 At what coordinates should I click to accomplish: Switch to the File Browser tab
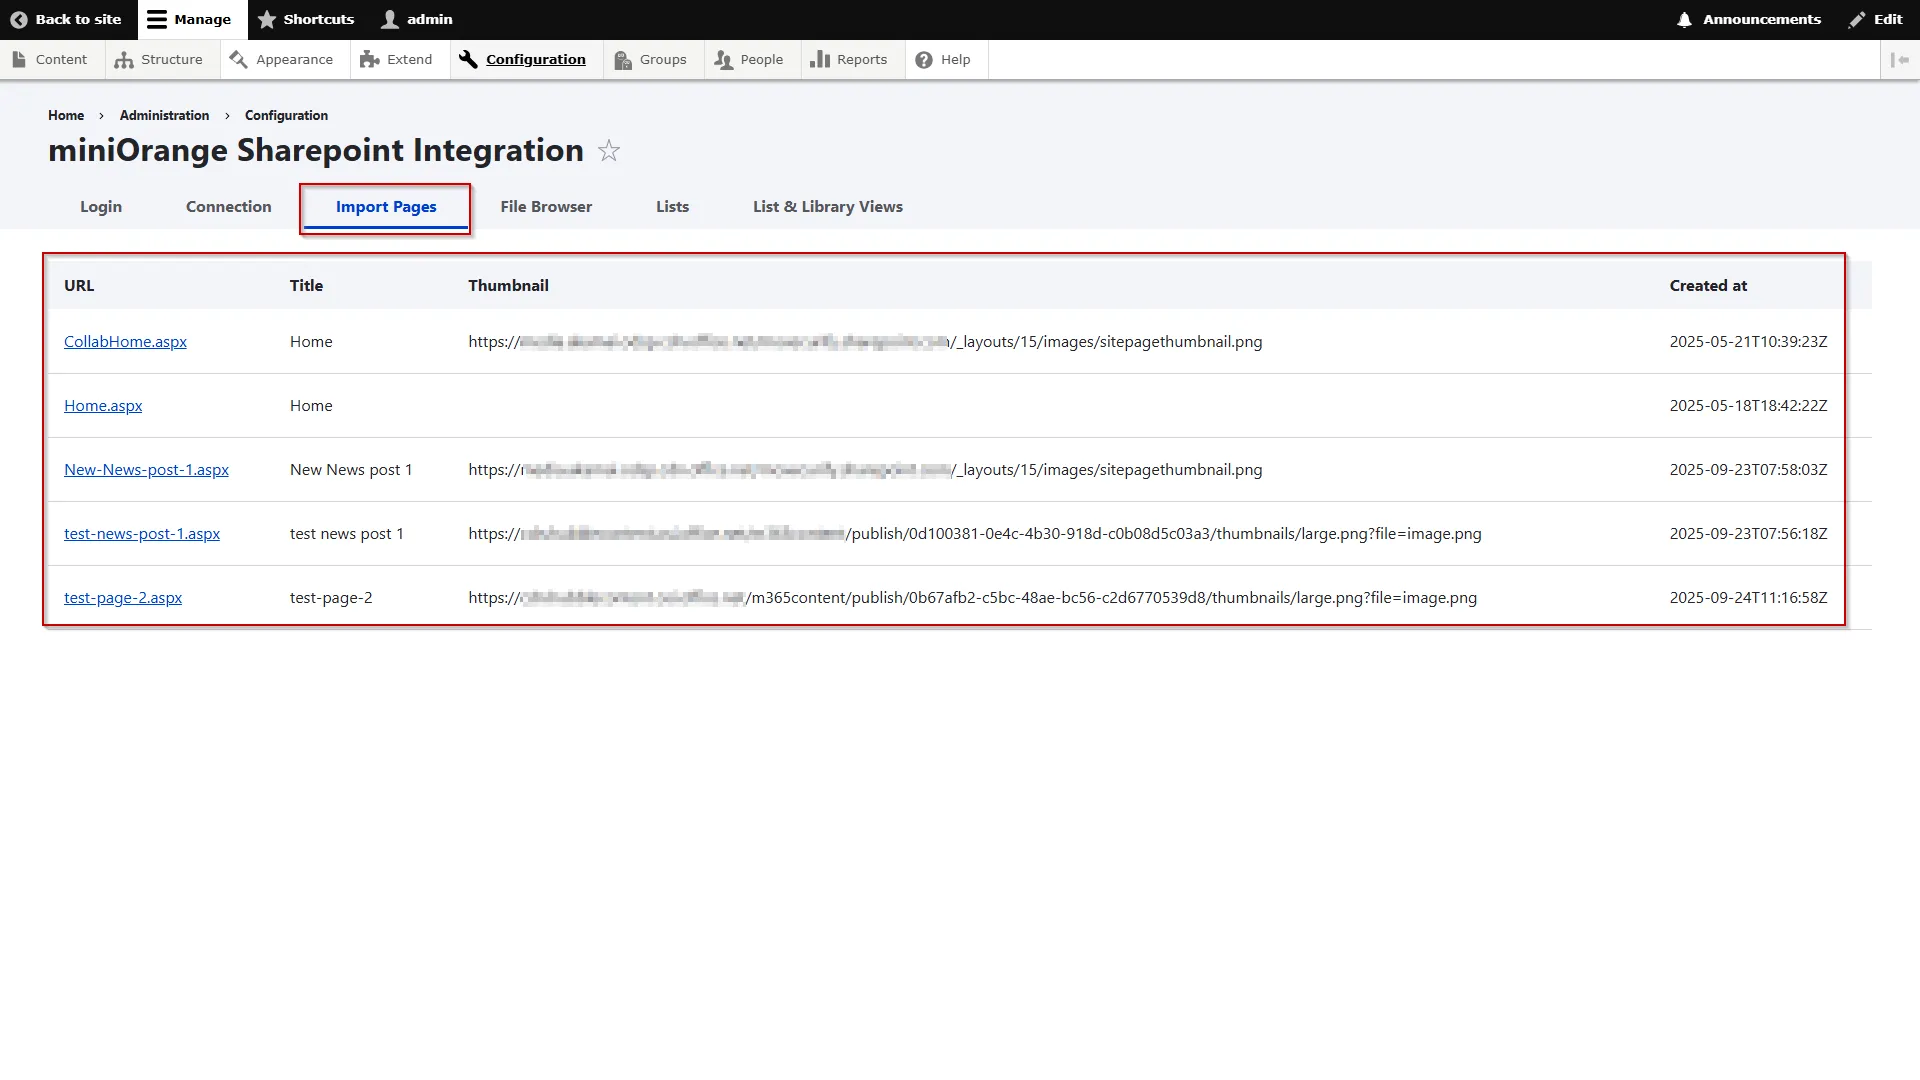point(546,207)
